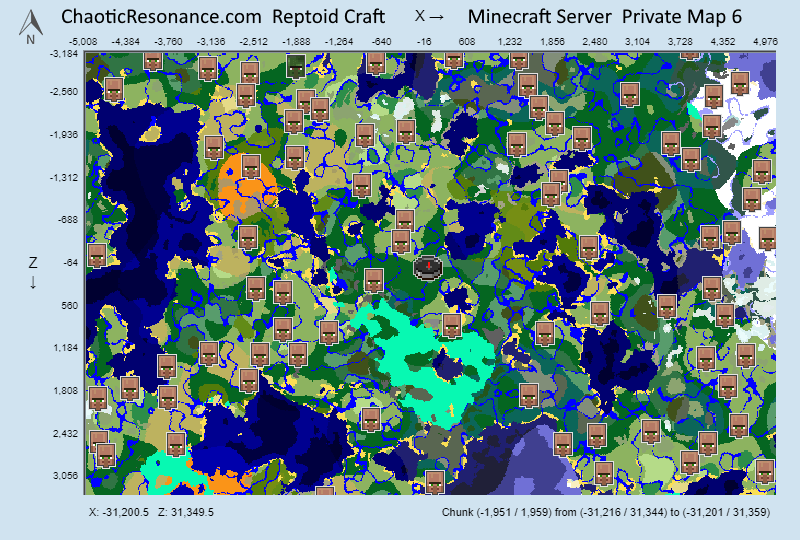This screenshot has width=800, height=540.
Task: Click the Reptoid Craft title label
Action: click(x=336, y=17)
